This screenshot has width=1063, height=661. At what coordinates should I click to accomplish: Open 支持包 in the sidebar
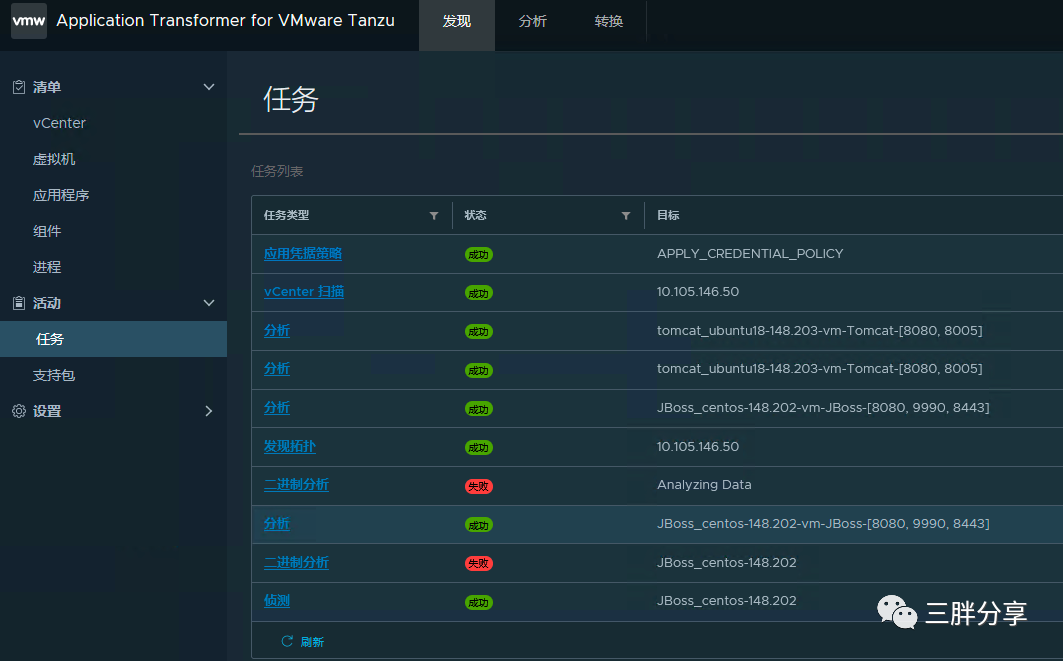(x=54, y=375)
